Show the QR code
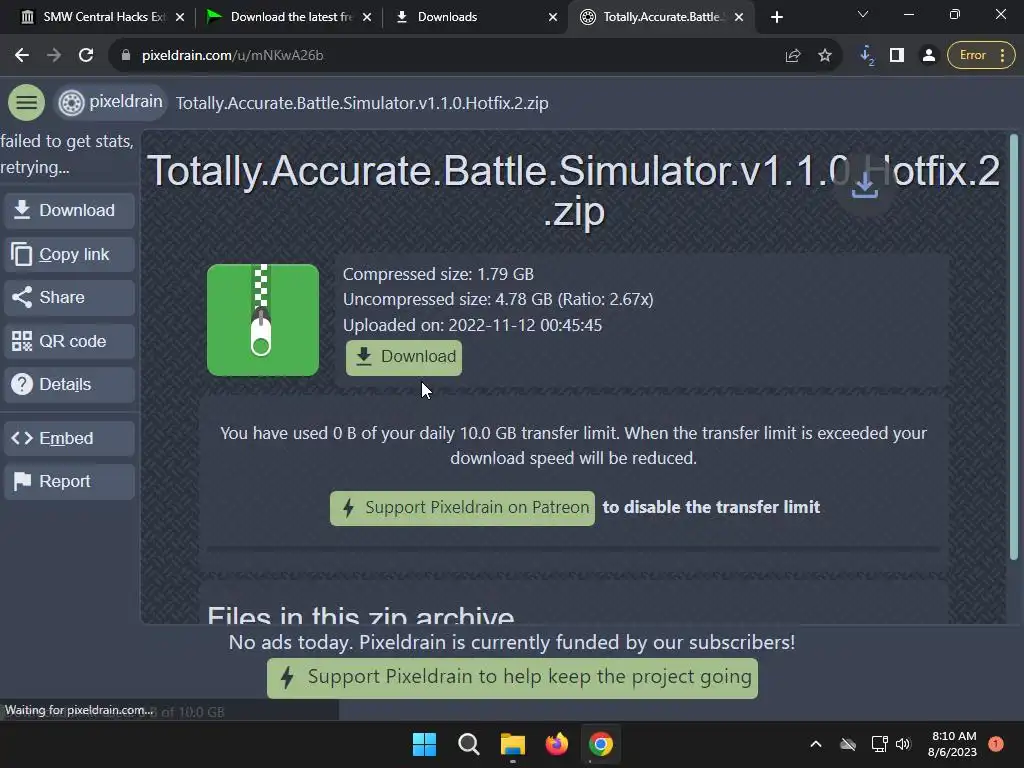 tap(69, 341)
